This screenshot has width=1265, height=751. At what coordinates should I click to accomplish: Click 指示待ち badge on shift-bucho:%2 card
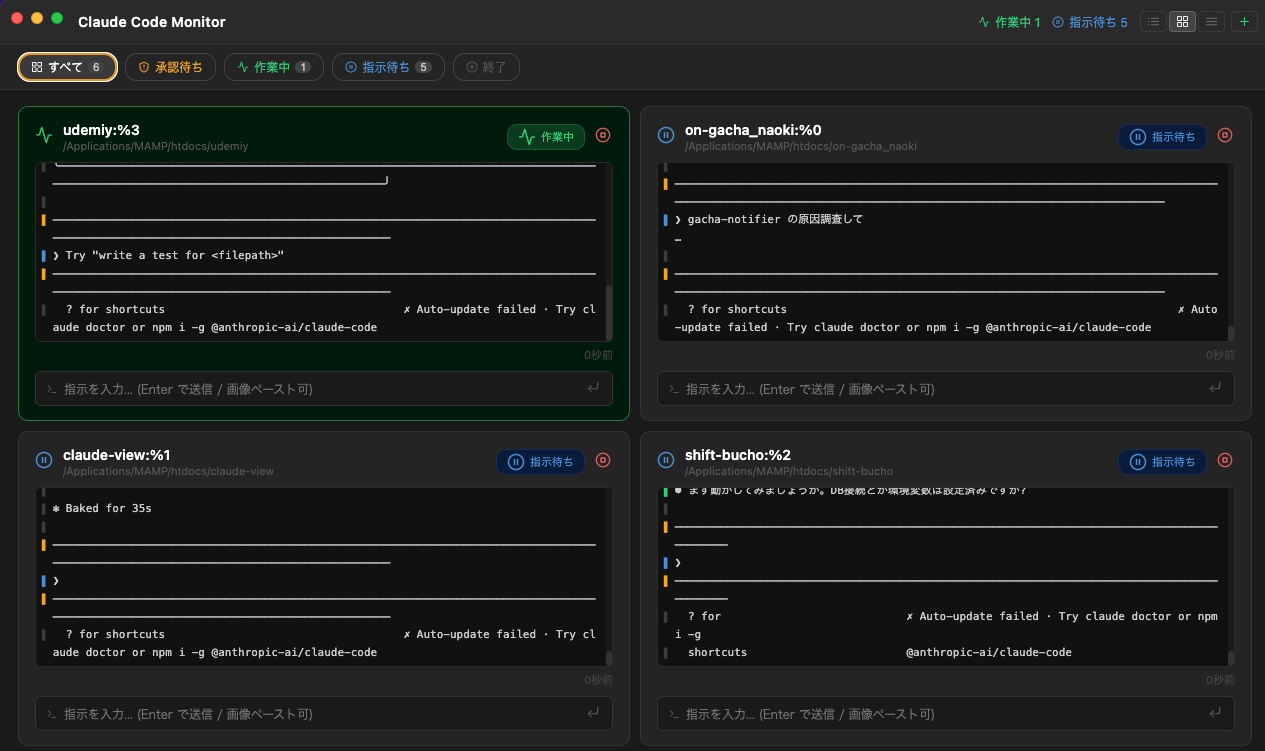[x=1162, y=462]
